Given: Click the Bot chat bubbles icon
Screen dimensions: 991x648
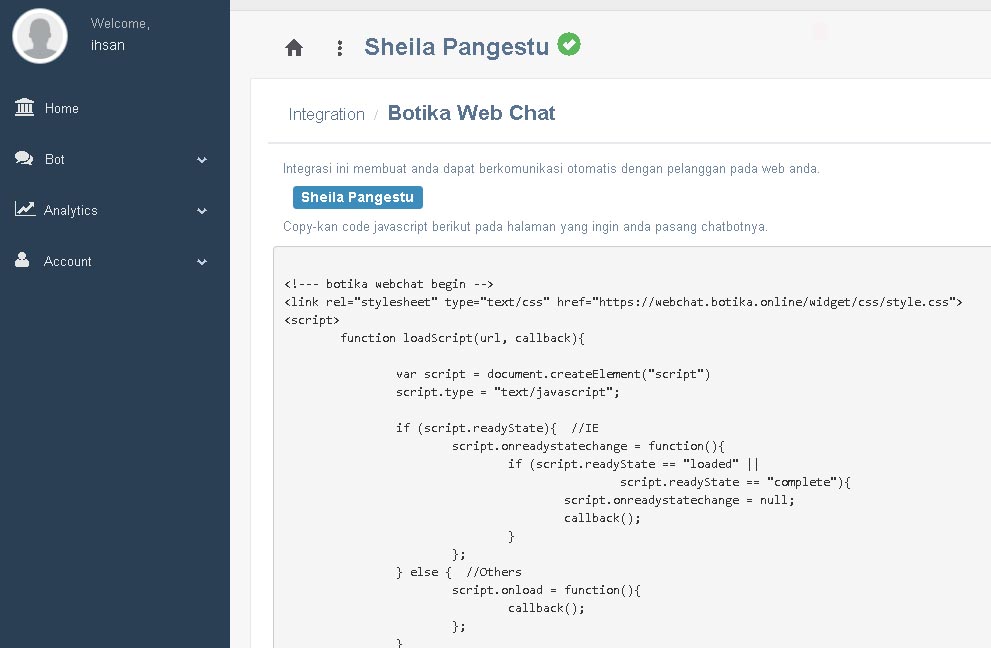Looking at the screenshot, I should coord(24,158).
